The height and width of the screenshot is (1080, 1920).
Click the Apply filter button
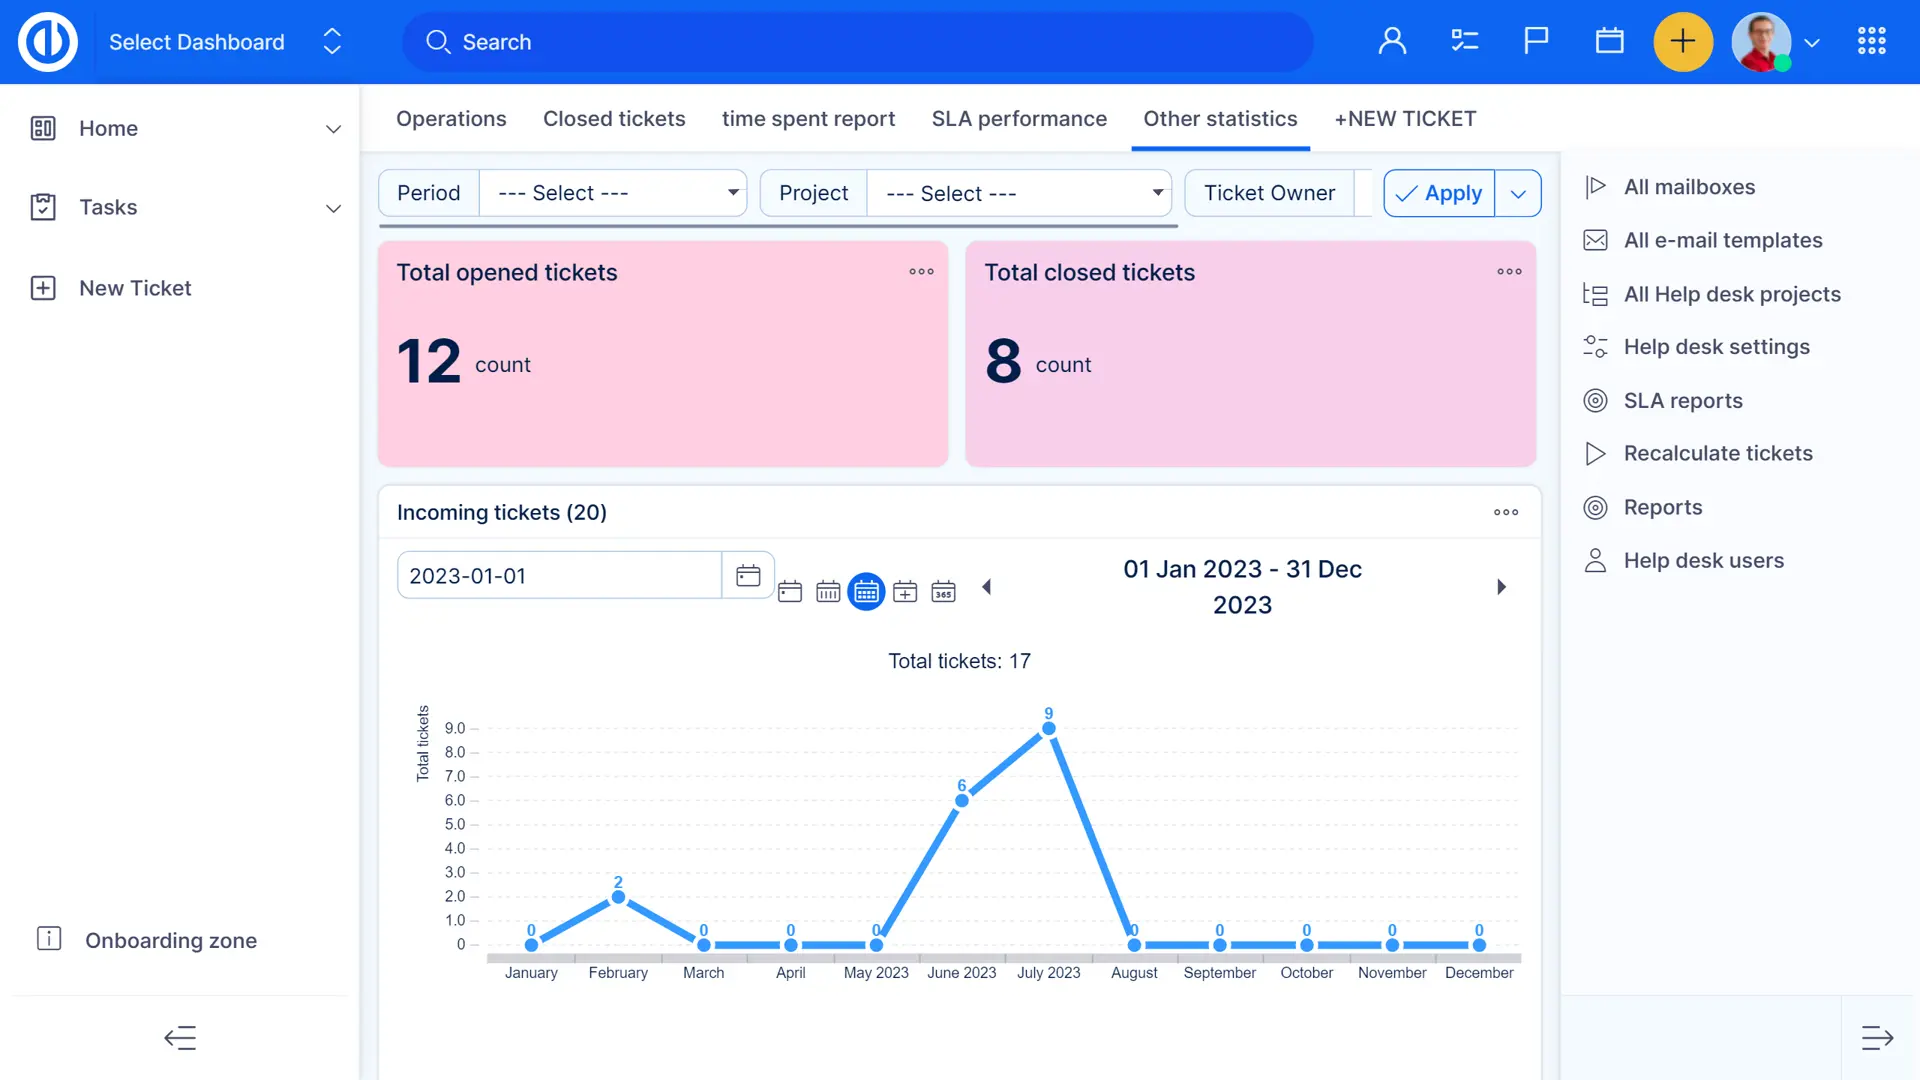(x=1439, y=193)
